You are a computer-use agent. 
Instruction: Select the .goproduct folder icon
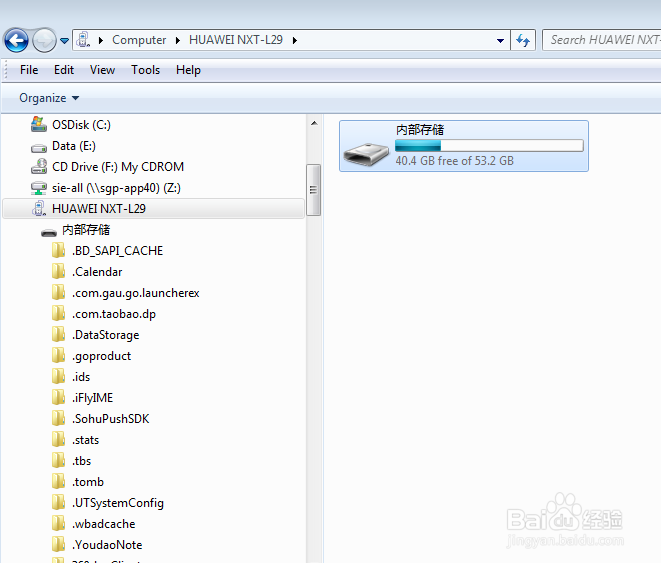click(x=59, y=355)
